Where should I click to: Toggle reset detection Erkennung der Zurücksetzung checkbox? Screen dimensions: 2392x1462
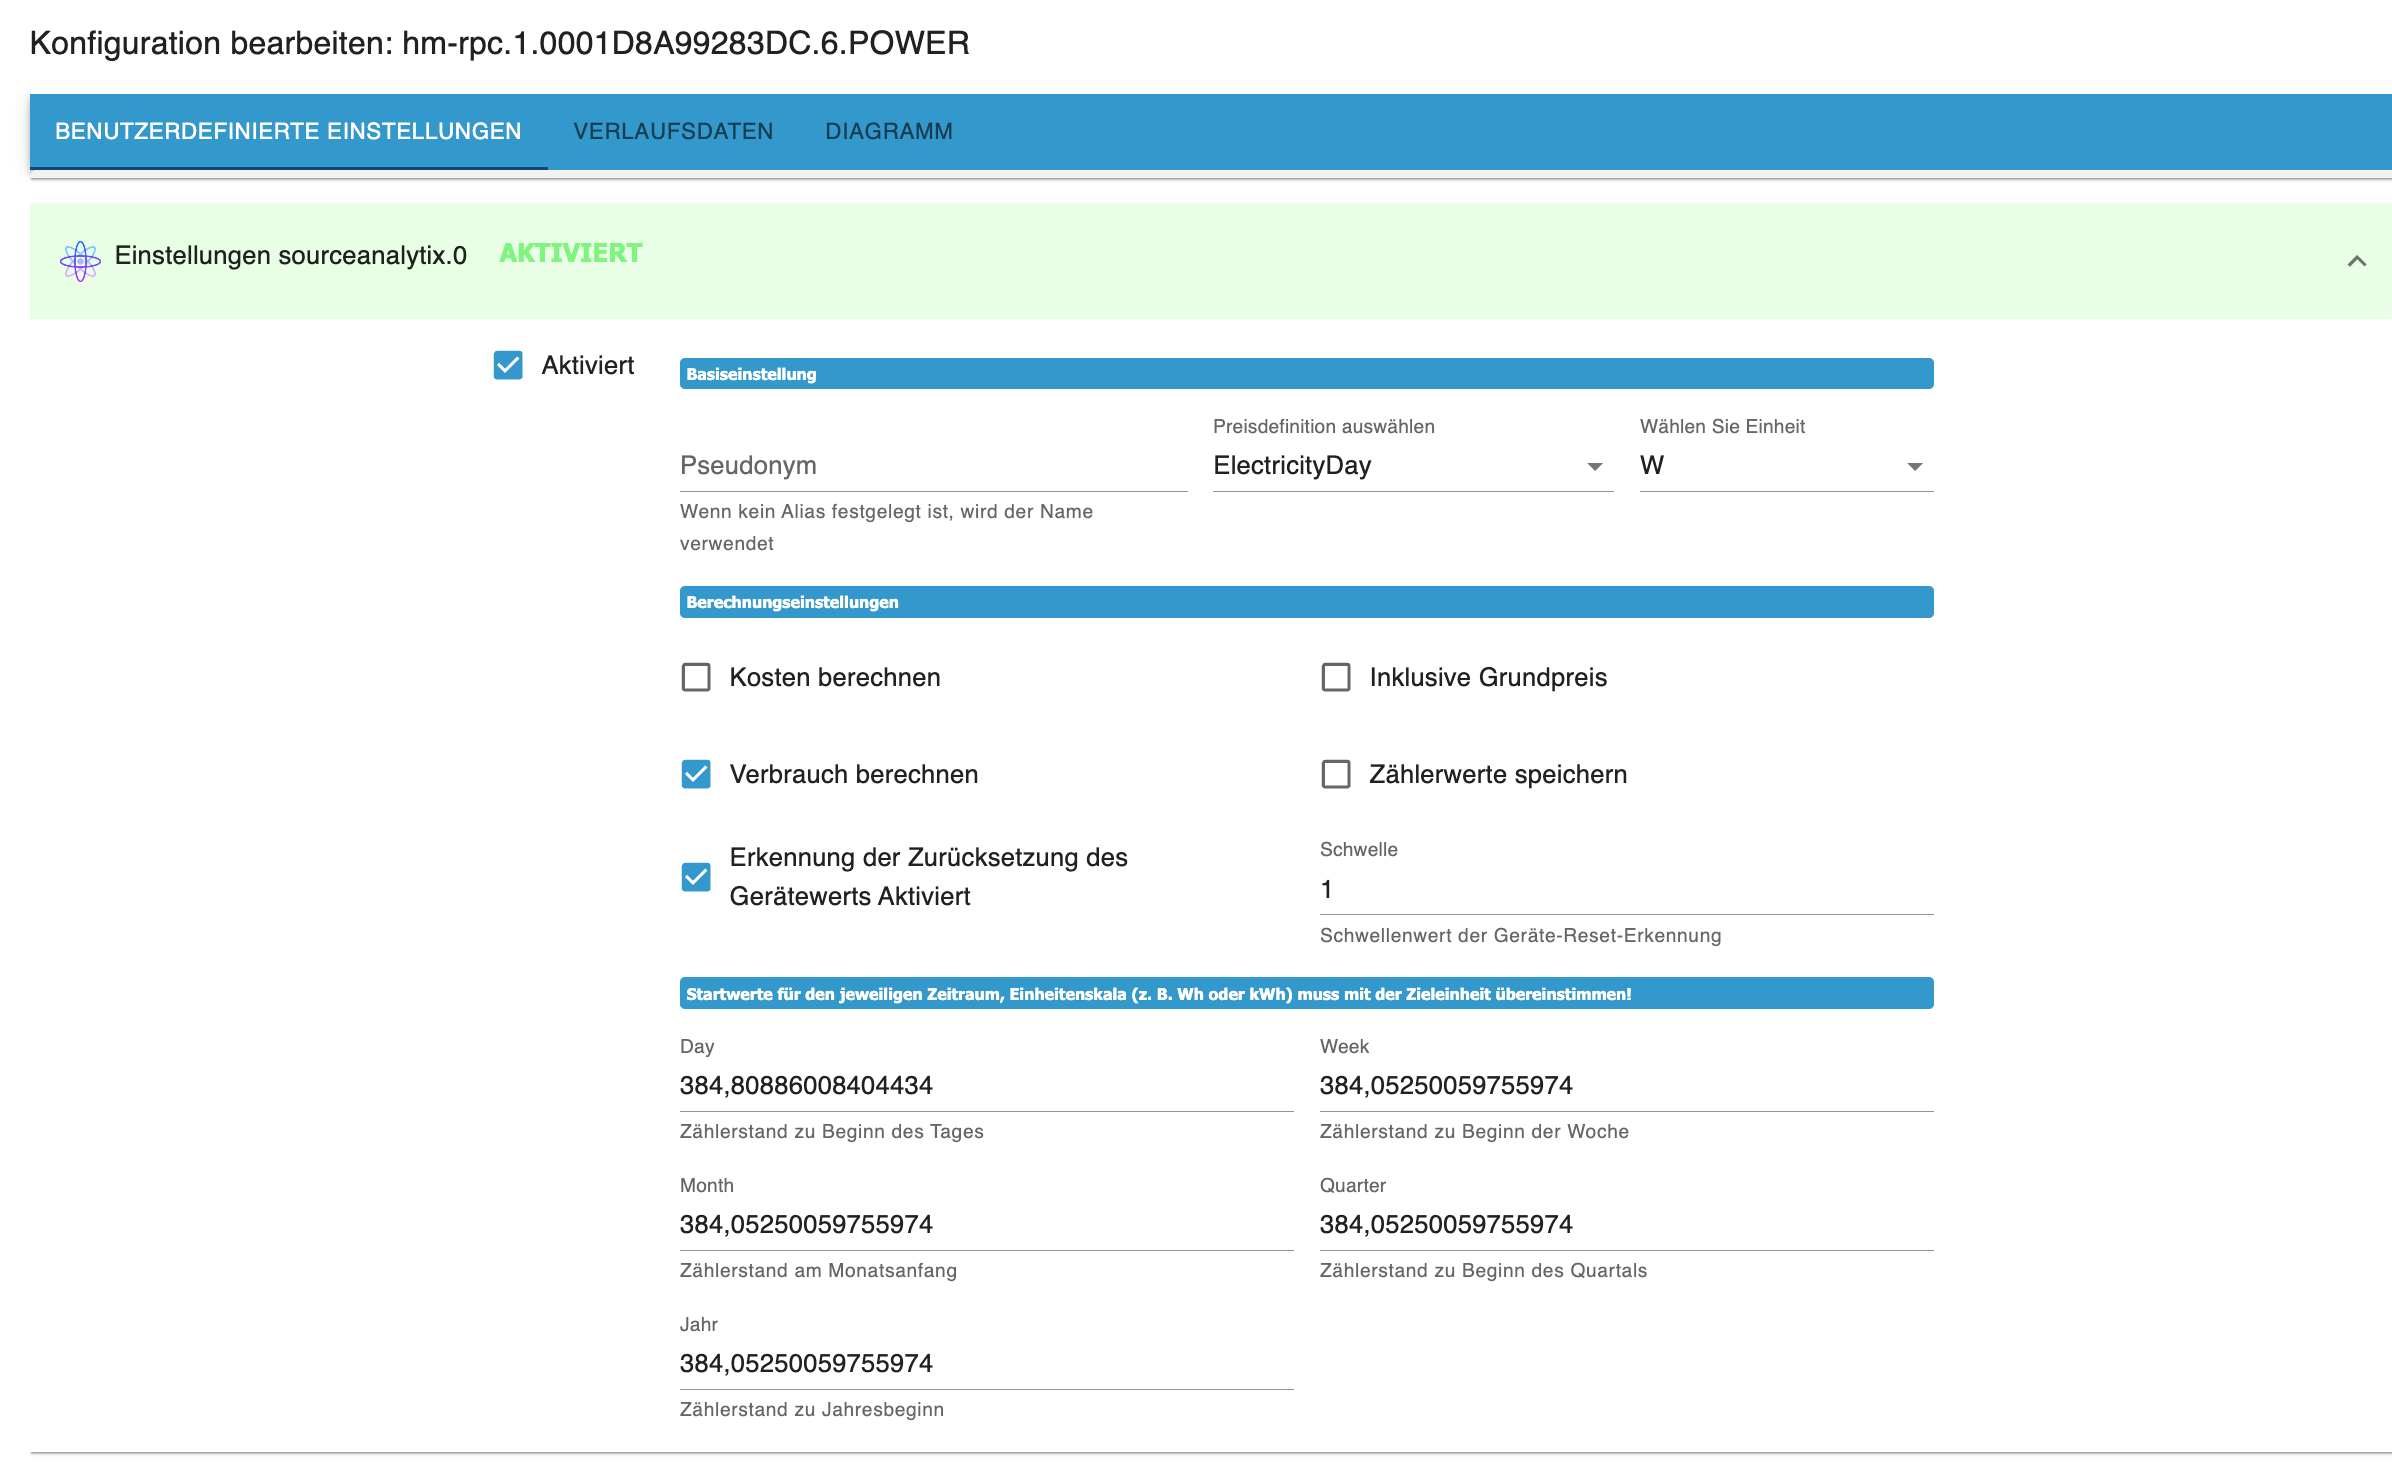coord(696,877)
